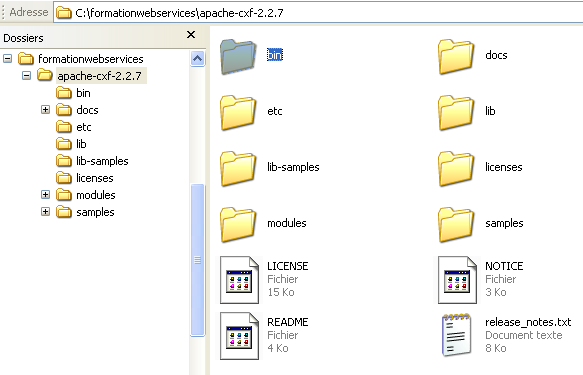Click the lib-samples folder icon in tree
The width and height of the screenshot is (583, 375).
(x=64, y=161)
